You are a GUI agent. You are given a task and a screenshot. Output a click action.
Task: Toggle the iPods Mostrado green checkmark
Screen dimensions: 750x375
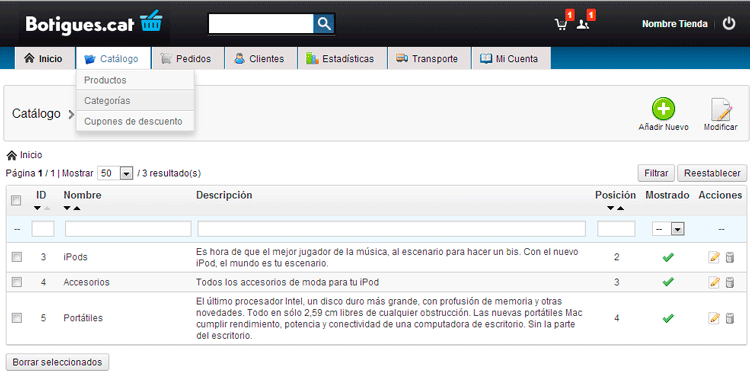tap(668, 257)
